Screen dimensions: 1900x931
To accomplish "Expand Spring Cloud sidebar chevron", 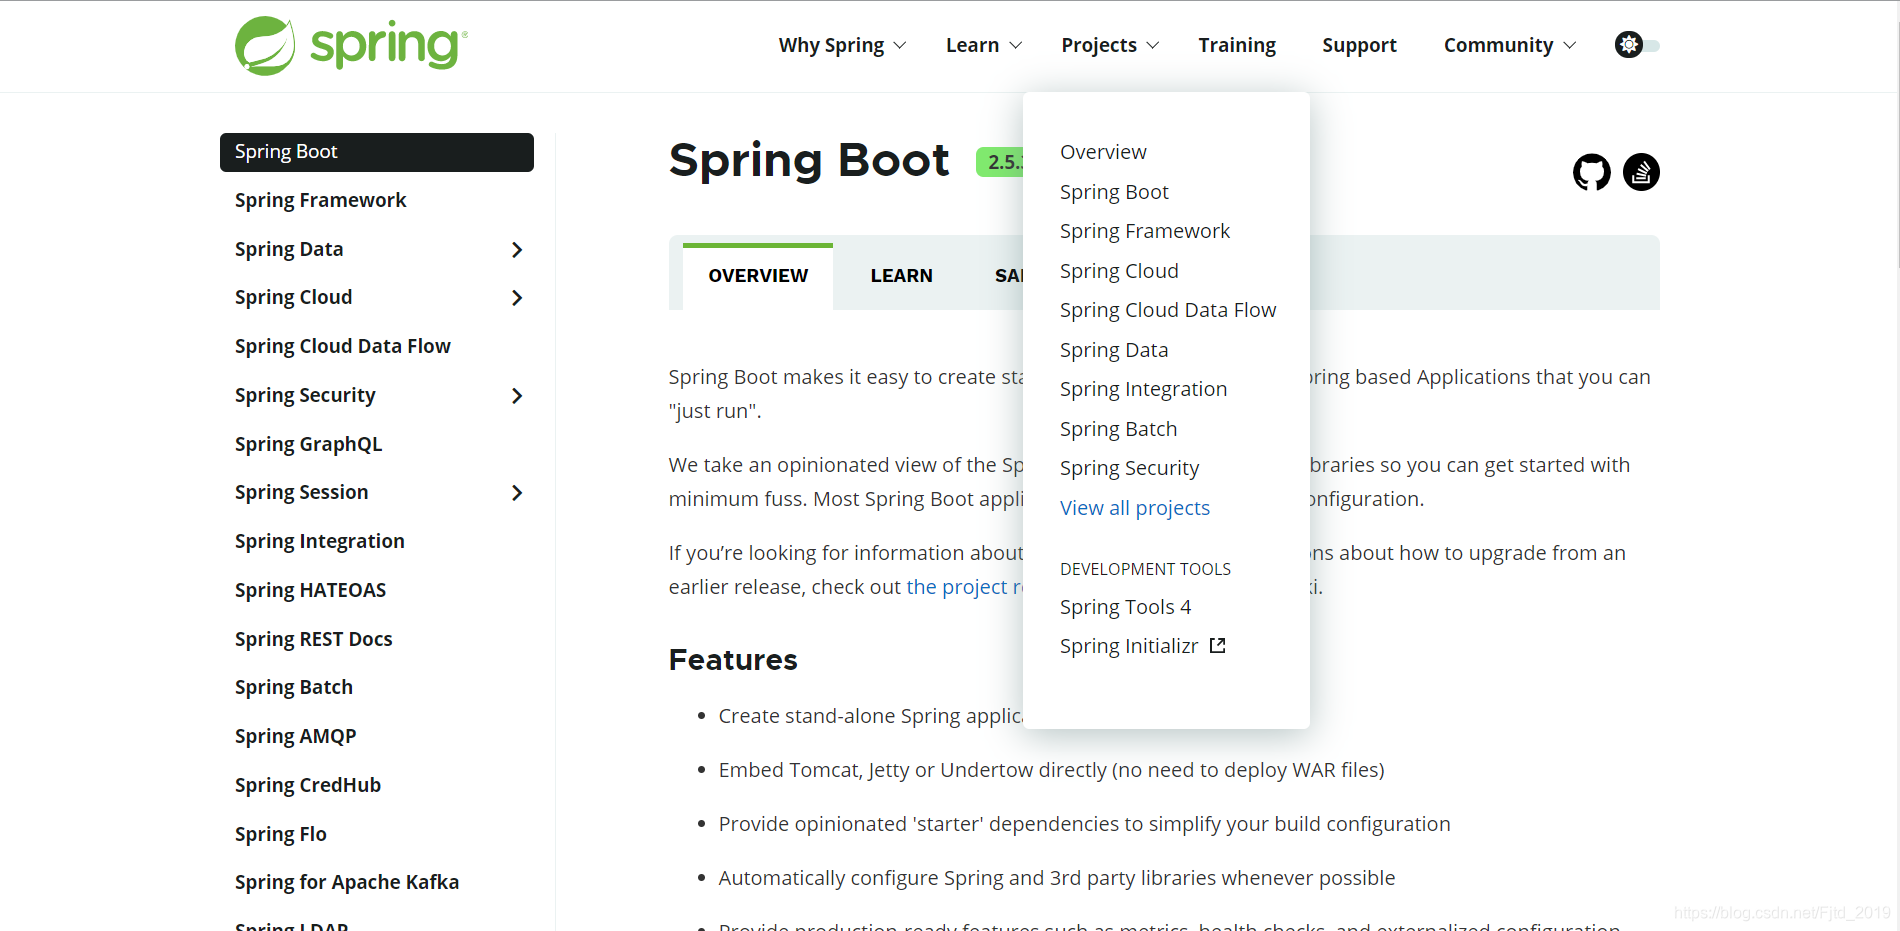I will (517, 298).
